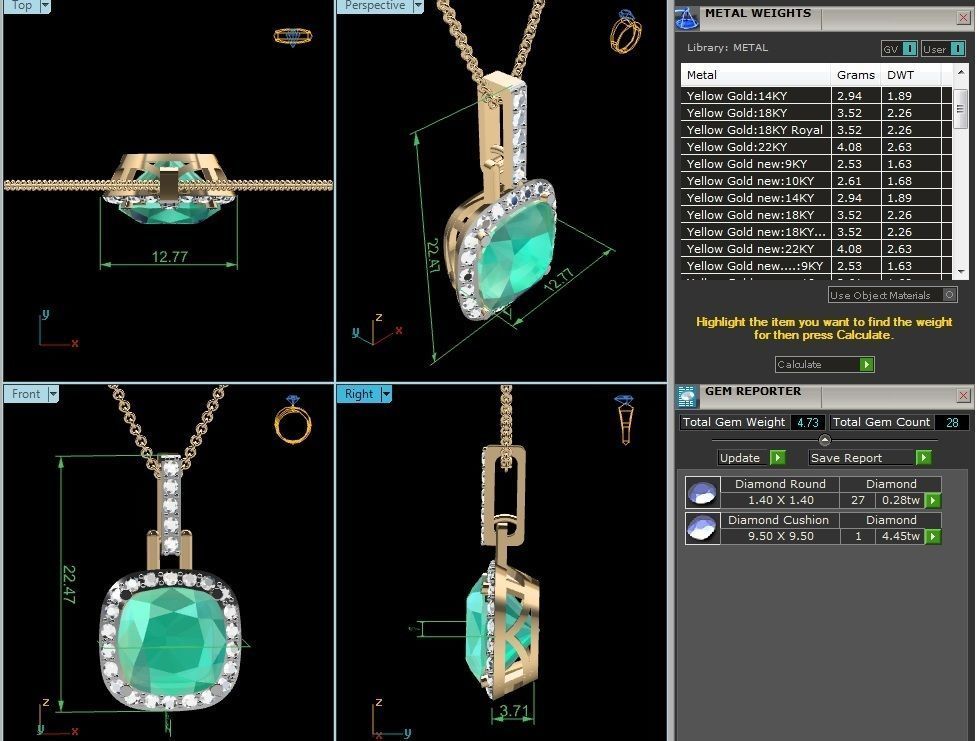Viewport: 977px width, 741px height.
Task: Click the Diamond Cushion shape label
Action: click(780, 520)
